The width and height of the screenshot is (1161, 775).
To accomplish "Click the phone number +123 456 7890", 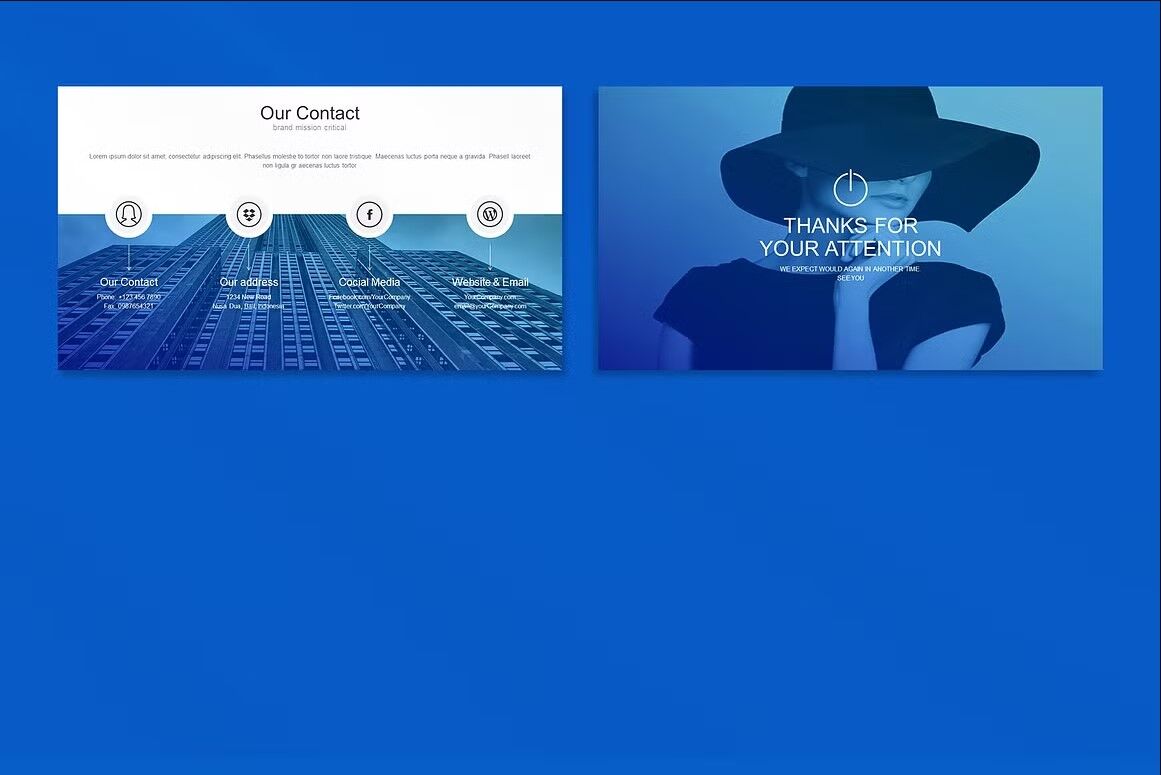I will (x=139, y=297).
